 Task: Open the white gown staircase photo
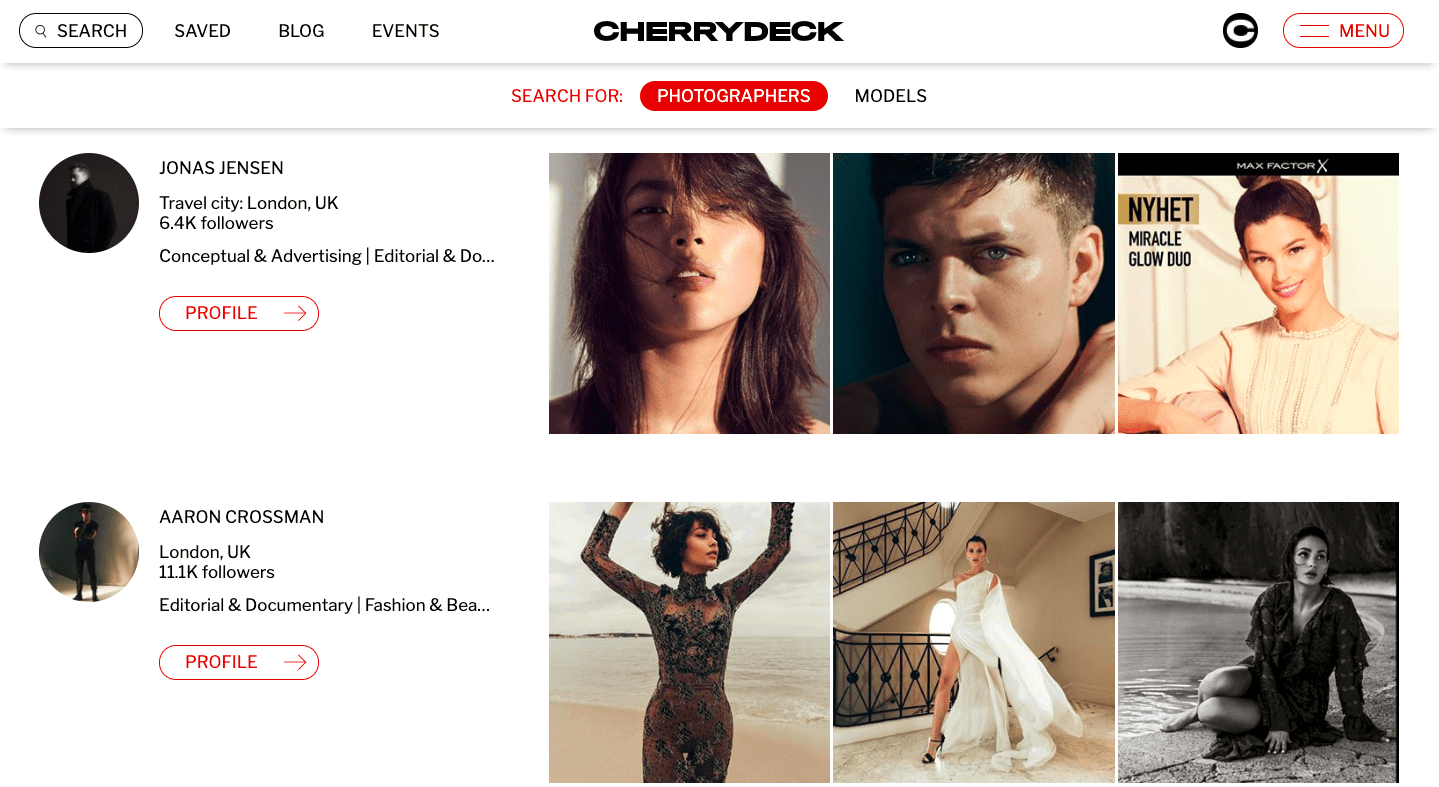(x=973, y=642)
